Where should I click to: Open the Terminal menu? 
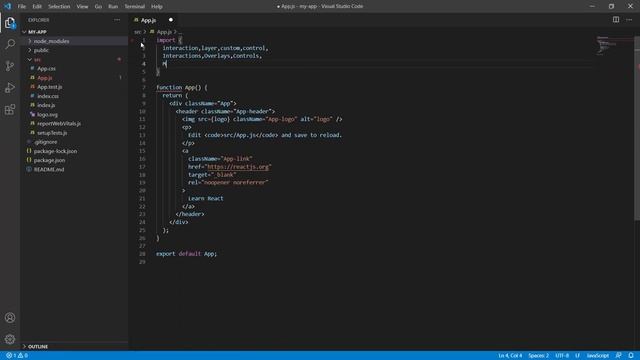click(x=134, y=7)
